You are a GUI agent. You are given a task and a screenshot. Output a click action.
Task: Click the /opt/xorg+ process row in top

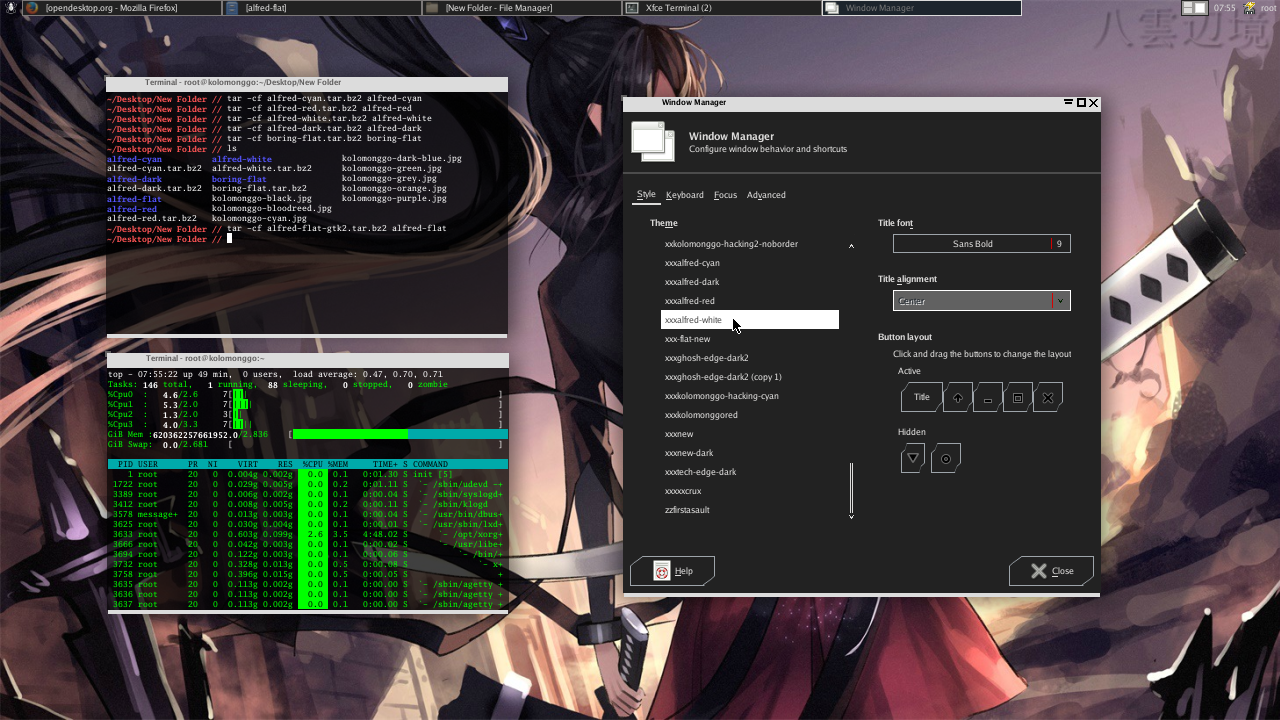307,535
